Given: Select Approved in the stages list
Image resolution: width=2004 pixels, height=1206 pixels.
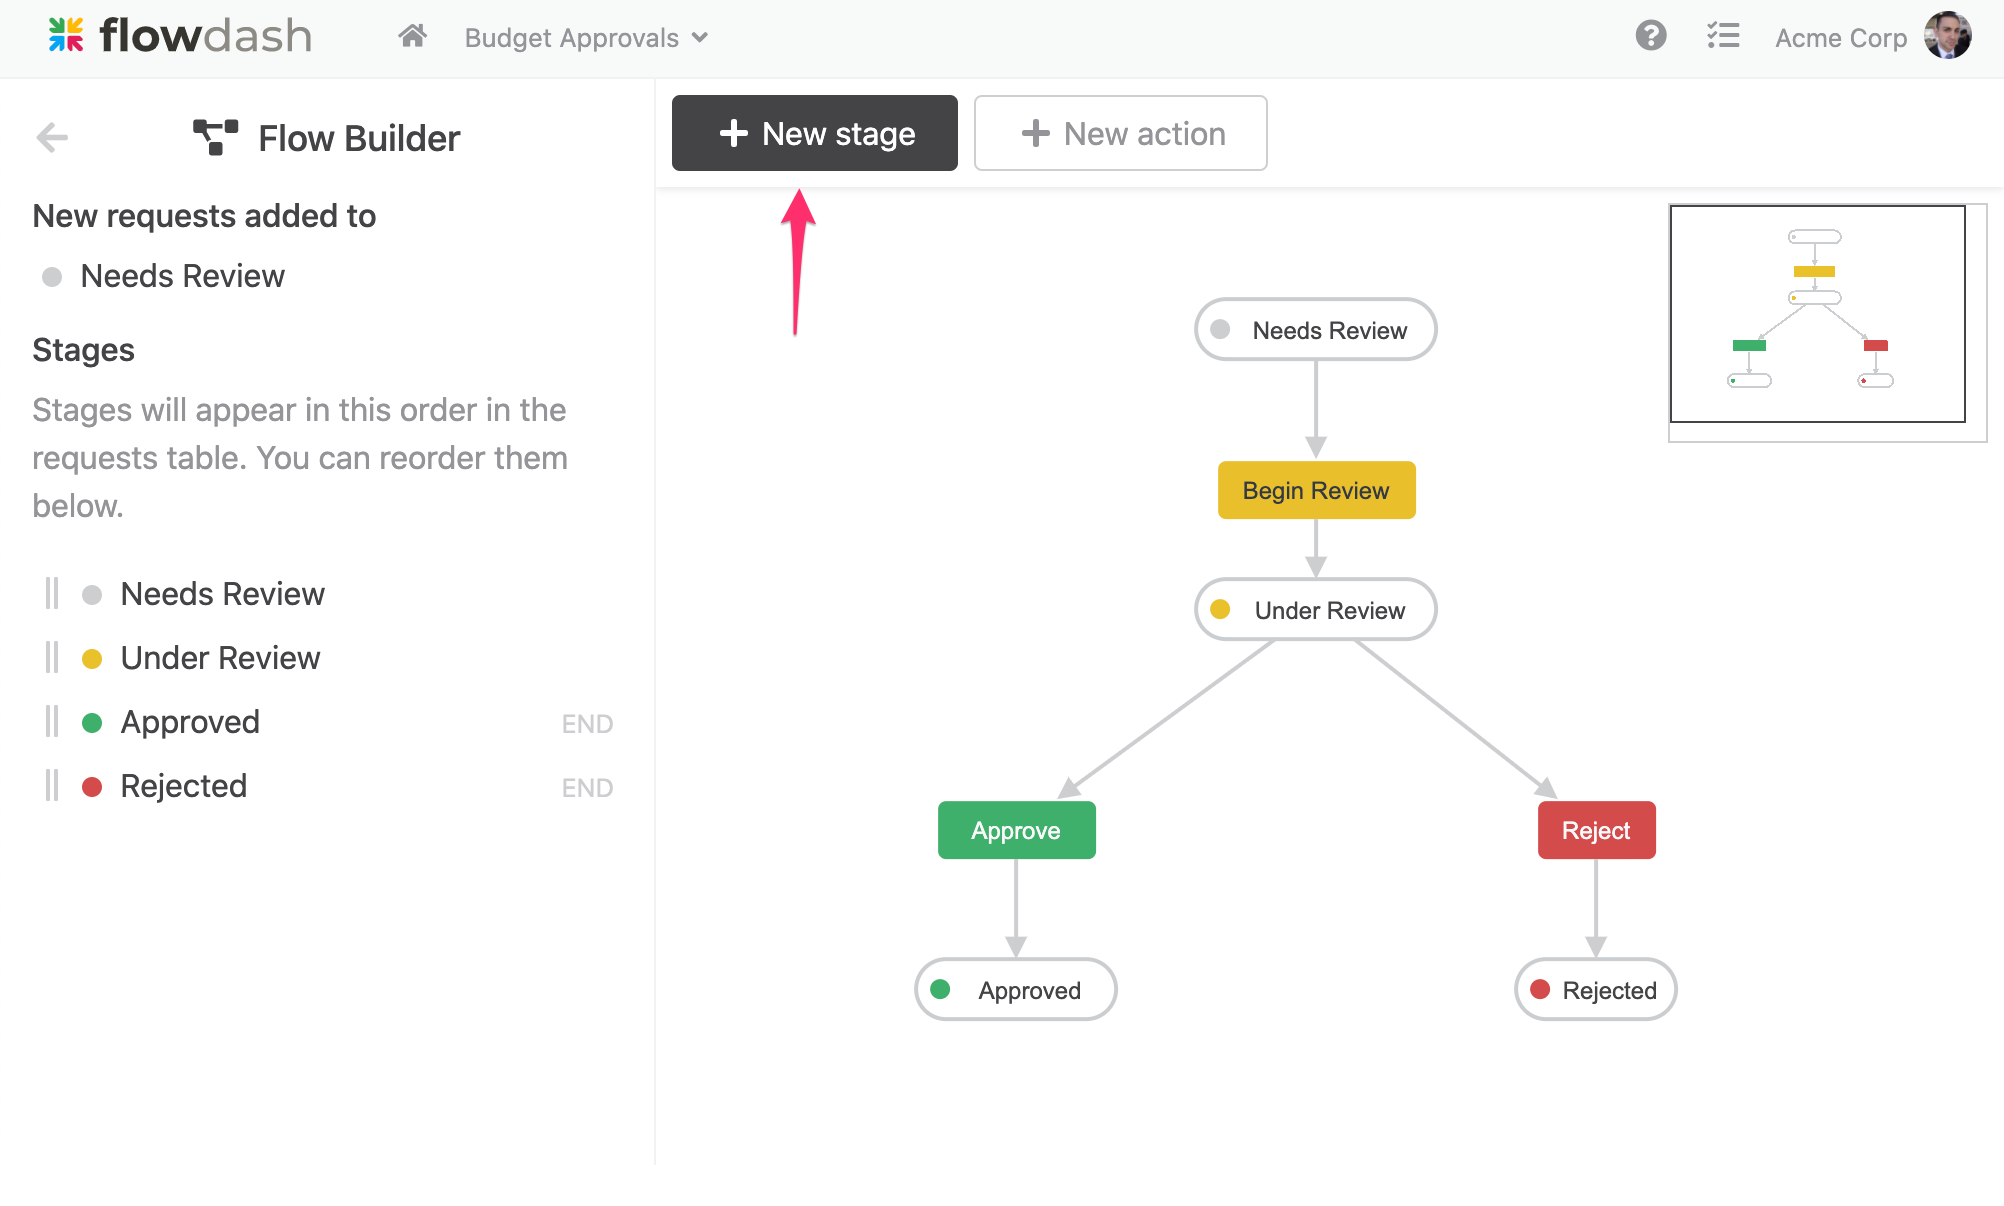Looking at the screenshot, I should pos(190,722).
